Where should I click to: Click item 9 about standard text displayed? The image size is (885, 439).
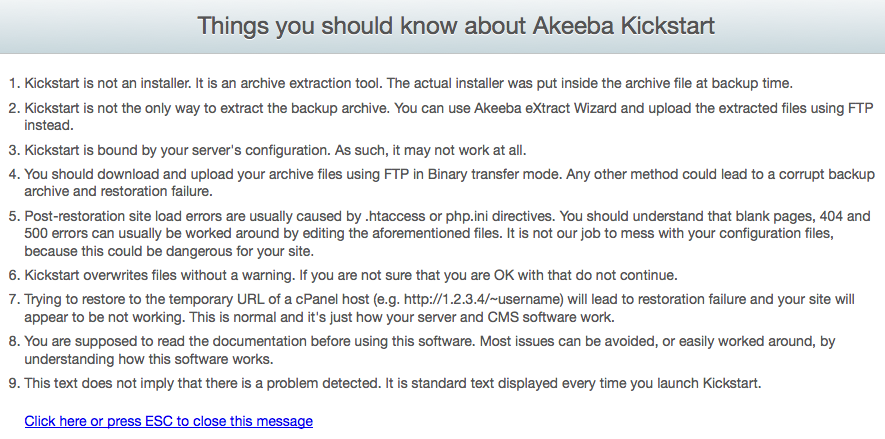point(393,384)
